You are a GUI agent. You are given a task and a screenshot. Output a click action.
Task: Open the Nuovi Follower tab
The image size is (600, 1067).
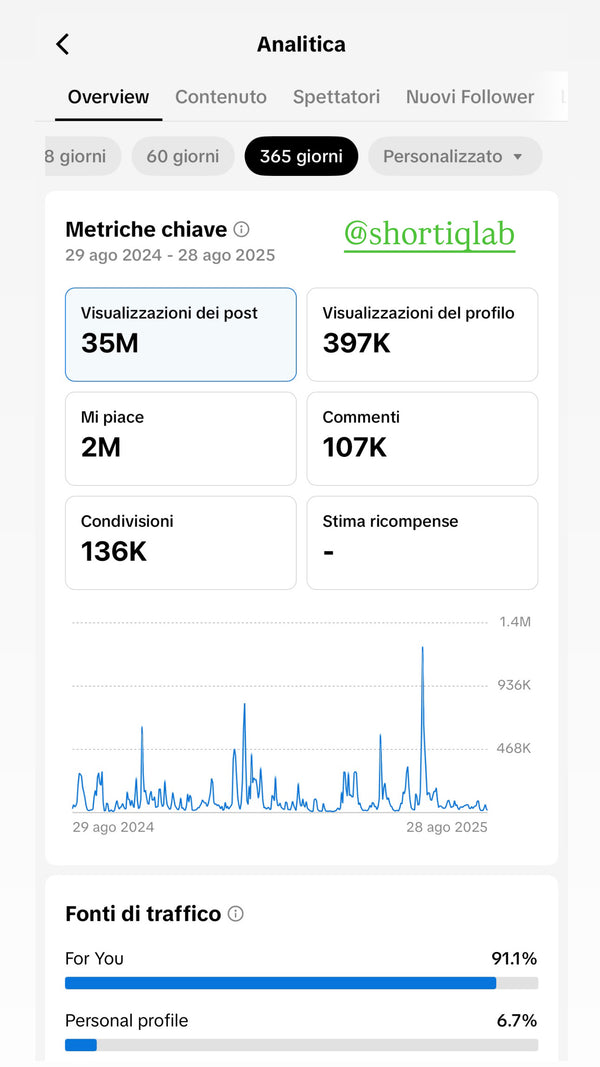tap(470, 97)
